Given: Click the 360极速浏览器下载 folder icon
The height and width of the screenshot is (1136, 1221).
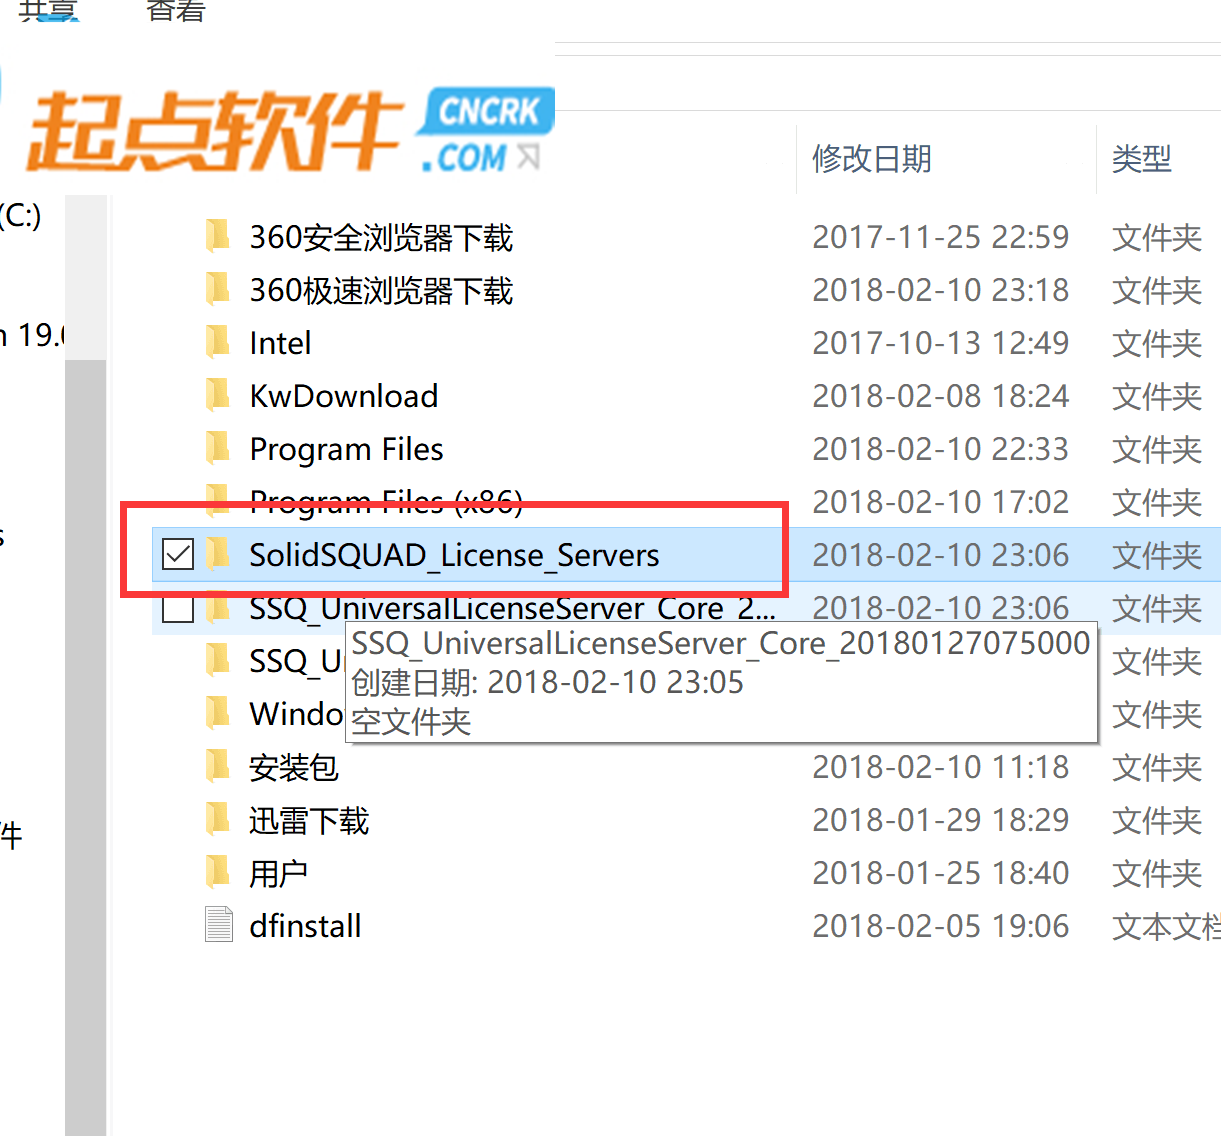Looking at the screenshot, I should click(x=218, y=290).
